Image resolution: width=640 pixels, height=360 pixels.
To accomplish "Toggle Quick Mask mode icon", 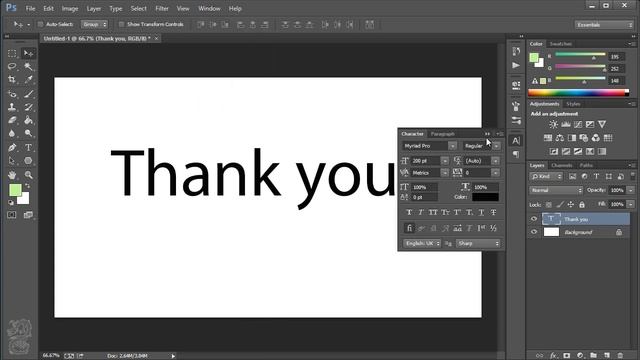I will tap(11, 215).
